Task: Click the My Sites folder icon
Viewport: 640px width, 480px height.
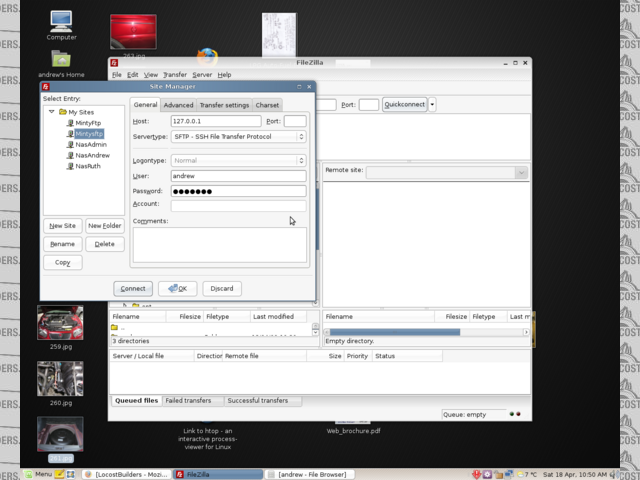Action: 62,112
